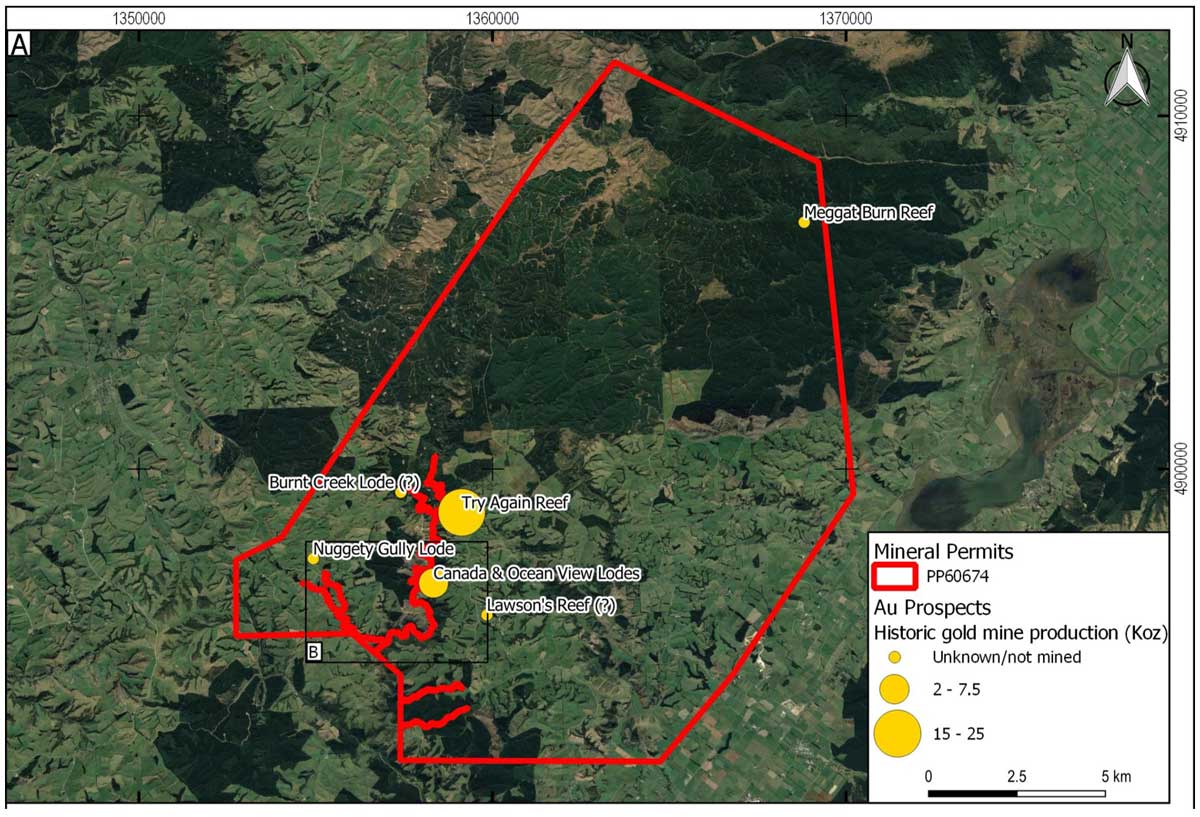
Task: Click the panel A label in corner
Action: click(x=19, y=45)
